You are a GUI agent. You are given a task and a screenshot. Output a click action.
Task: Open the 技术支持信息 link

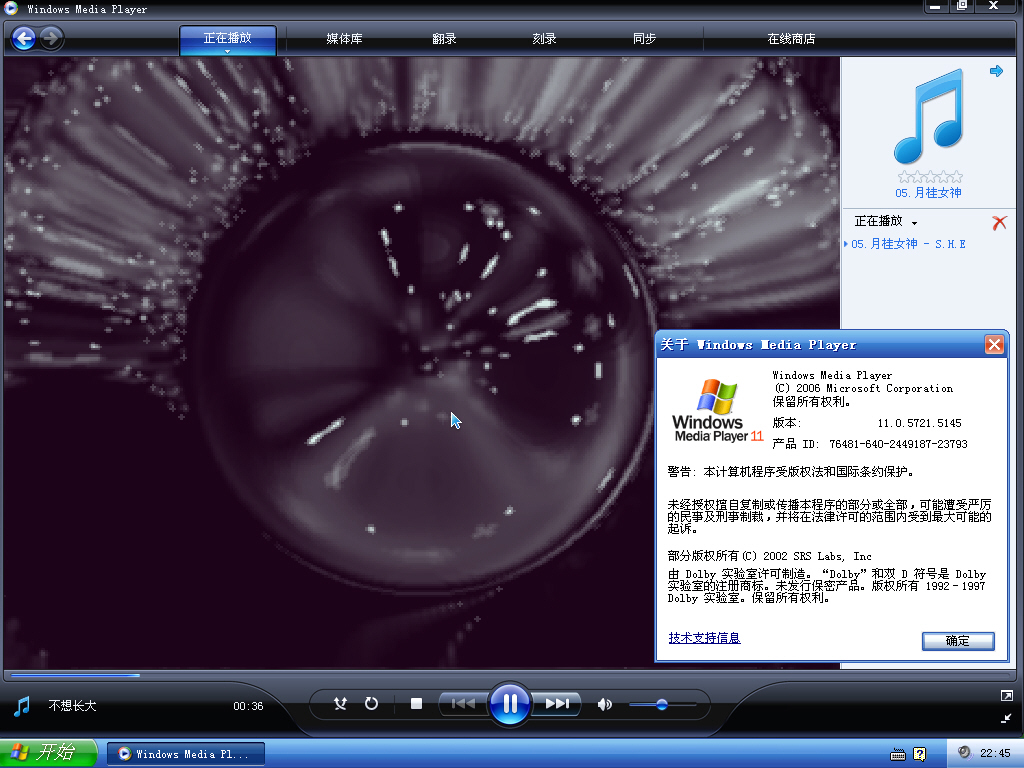coord(704,637)
